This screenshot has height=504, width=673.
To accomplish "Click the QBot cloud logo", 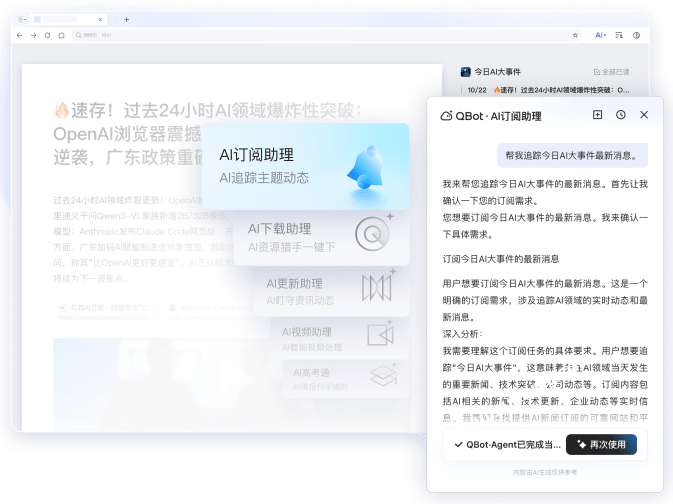I will point(446,116).
